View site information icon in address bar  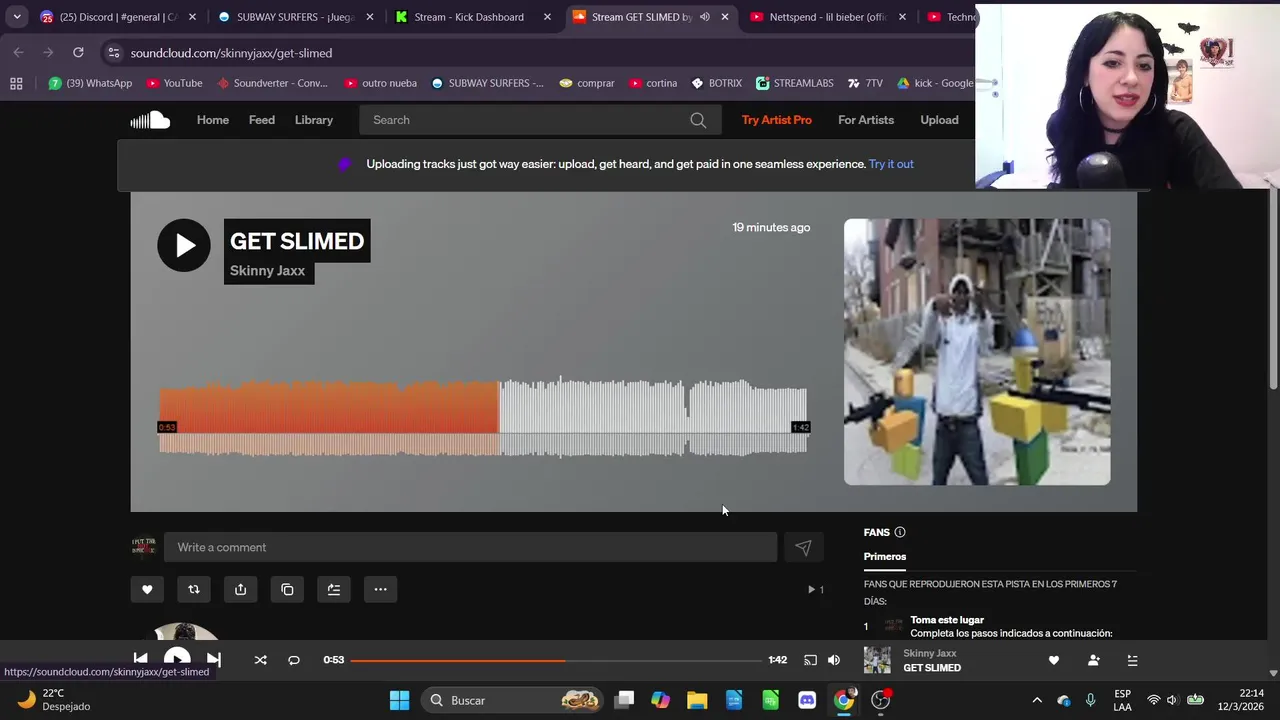coord(114,53)
